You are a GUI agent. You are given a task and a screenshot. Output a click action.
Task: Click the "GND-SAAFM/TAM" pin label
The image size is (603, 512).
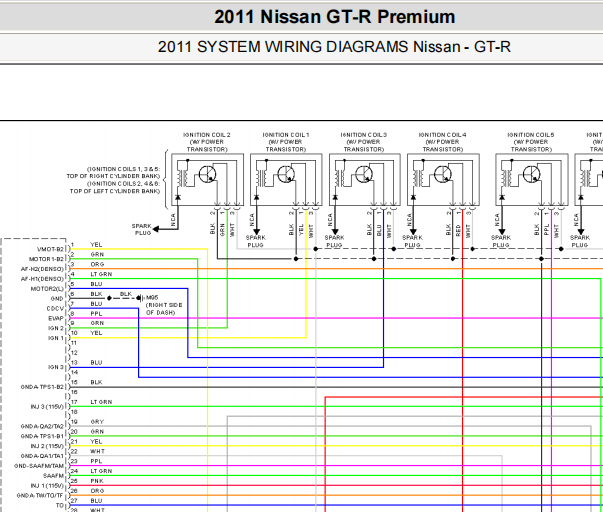point(39,466)
